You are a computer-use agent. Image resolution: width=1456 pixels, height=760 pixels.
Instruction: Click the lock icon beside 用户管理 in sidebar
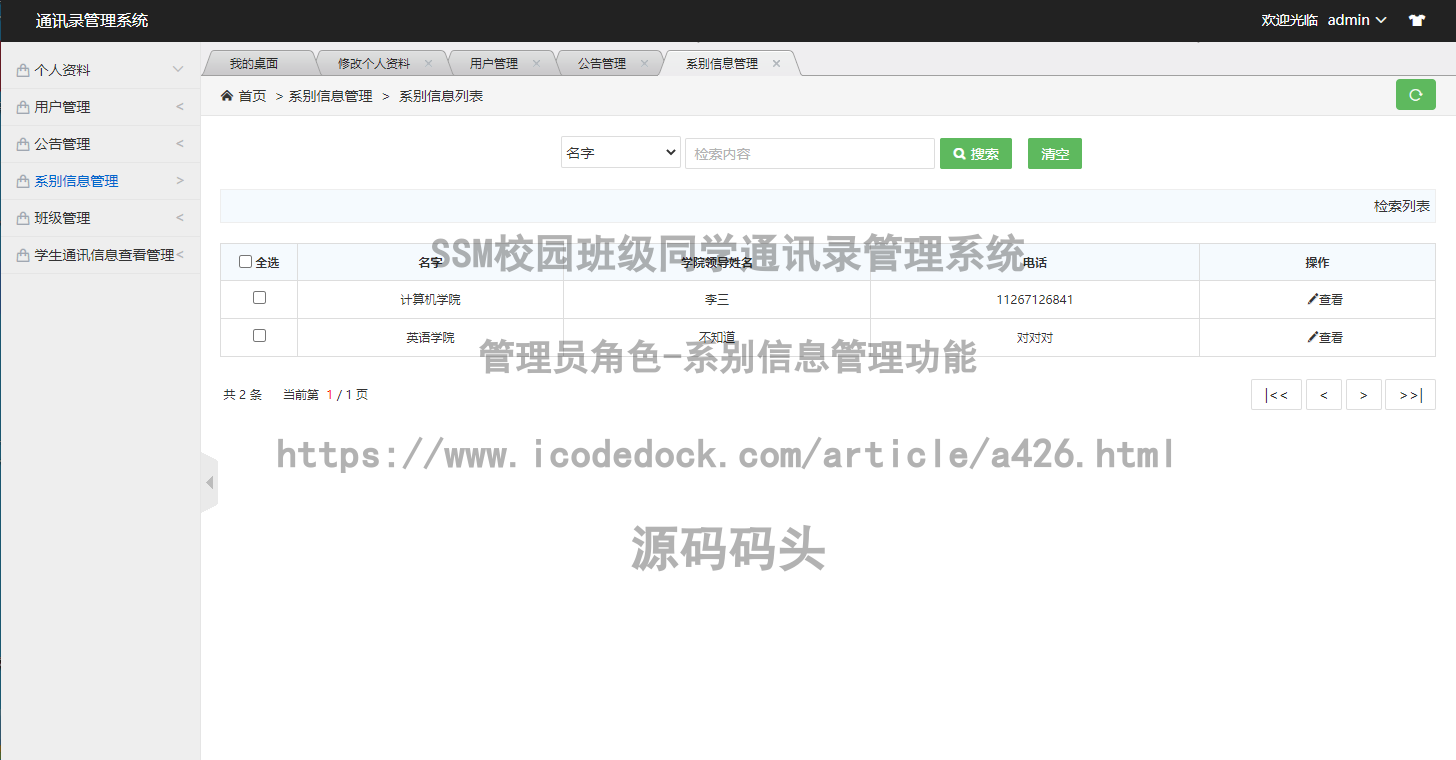tap(21, 106)
